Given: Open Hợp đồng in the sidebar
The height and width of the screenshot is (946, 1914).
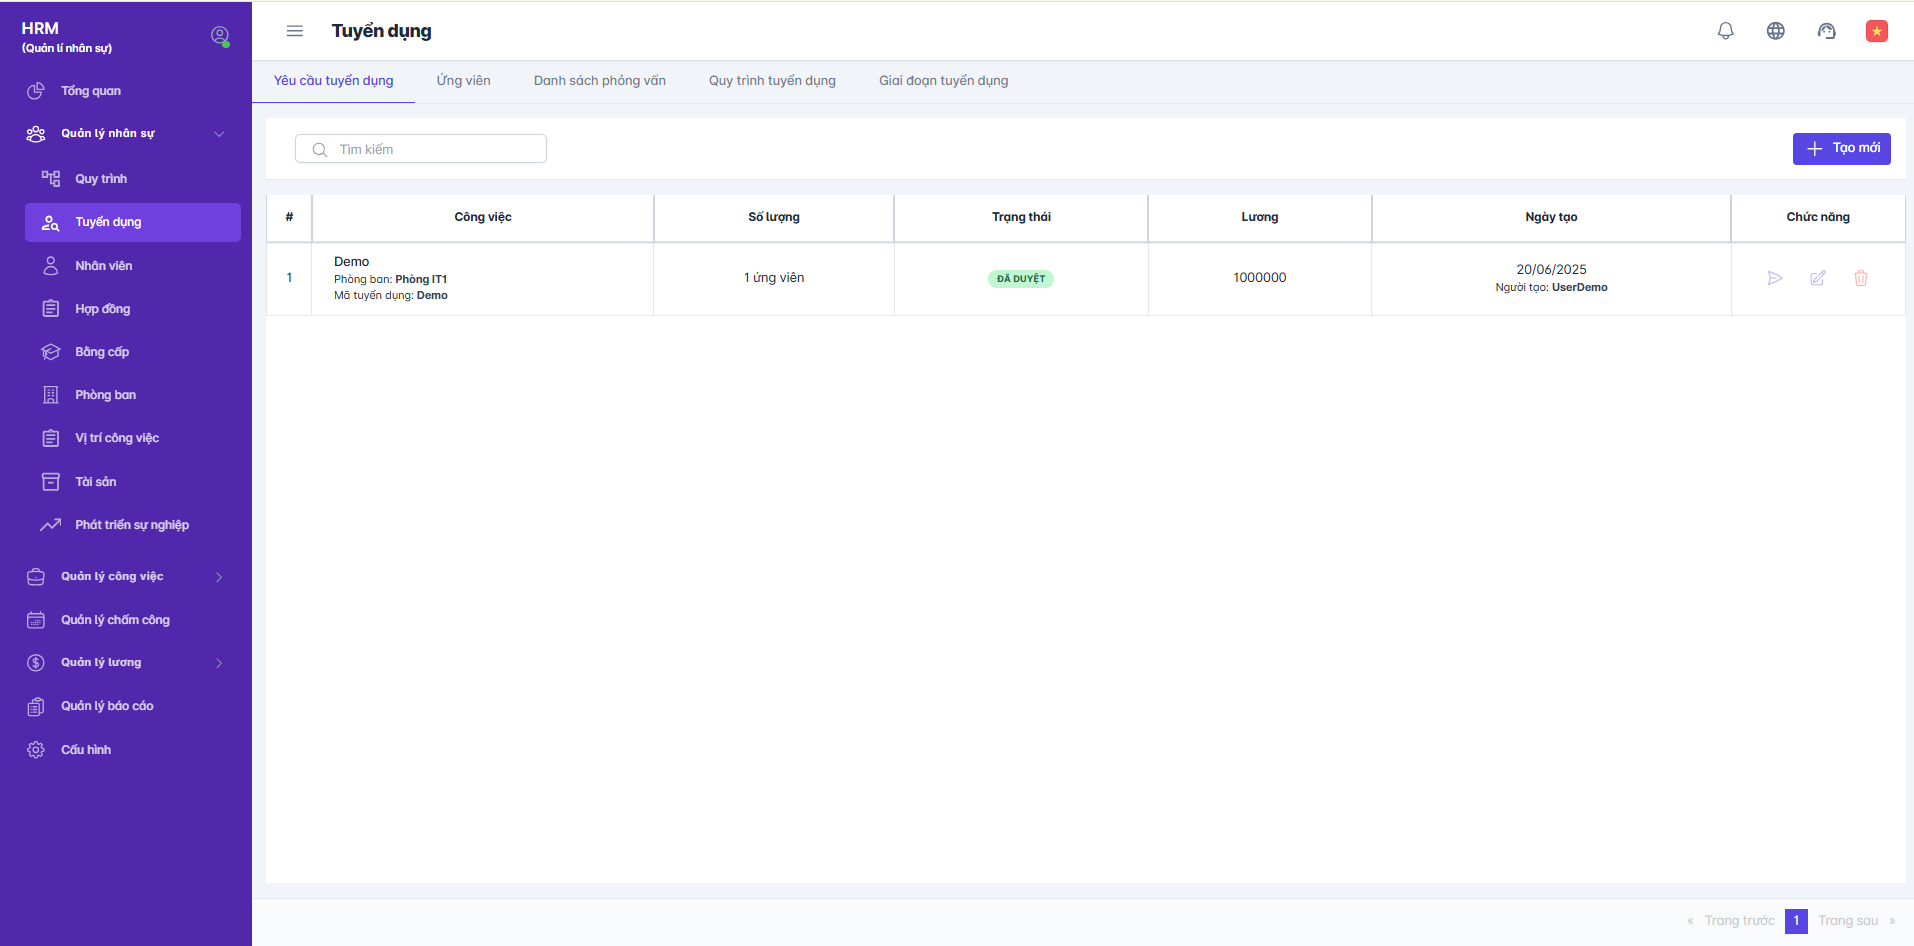Looking at the screenshot, I should point(102,309).
